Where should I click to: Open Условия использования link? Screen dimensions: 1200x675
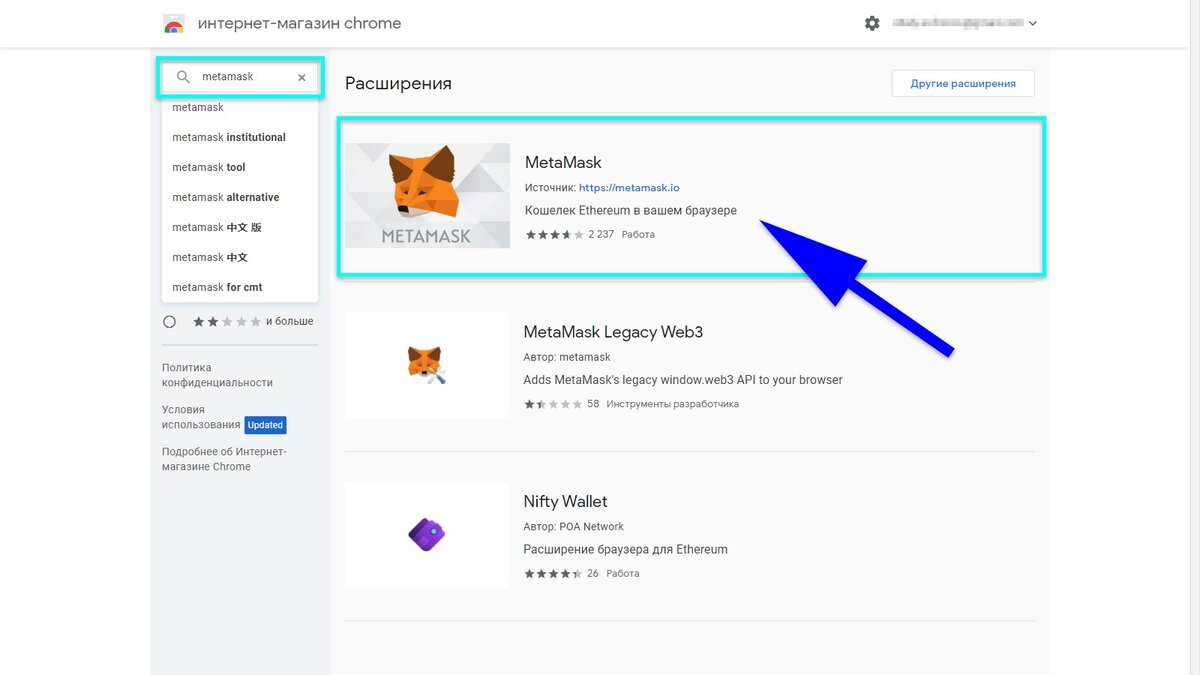point(201,417)
